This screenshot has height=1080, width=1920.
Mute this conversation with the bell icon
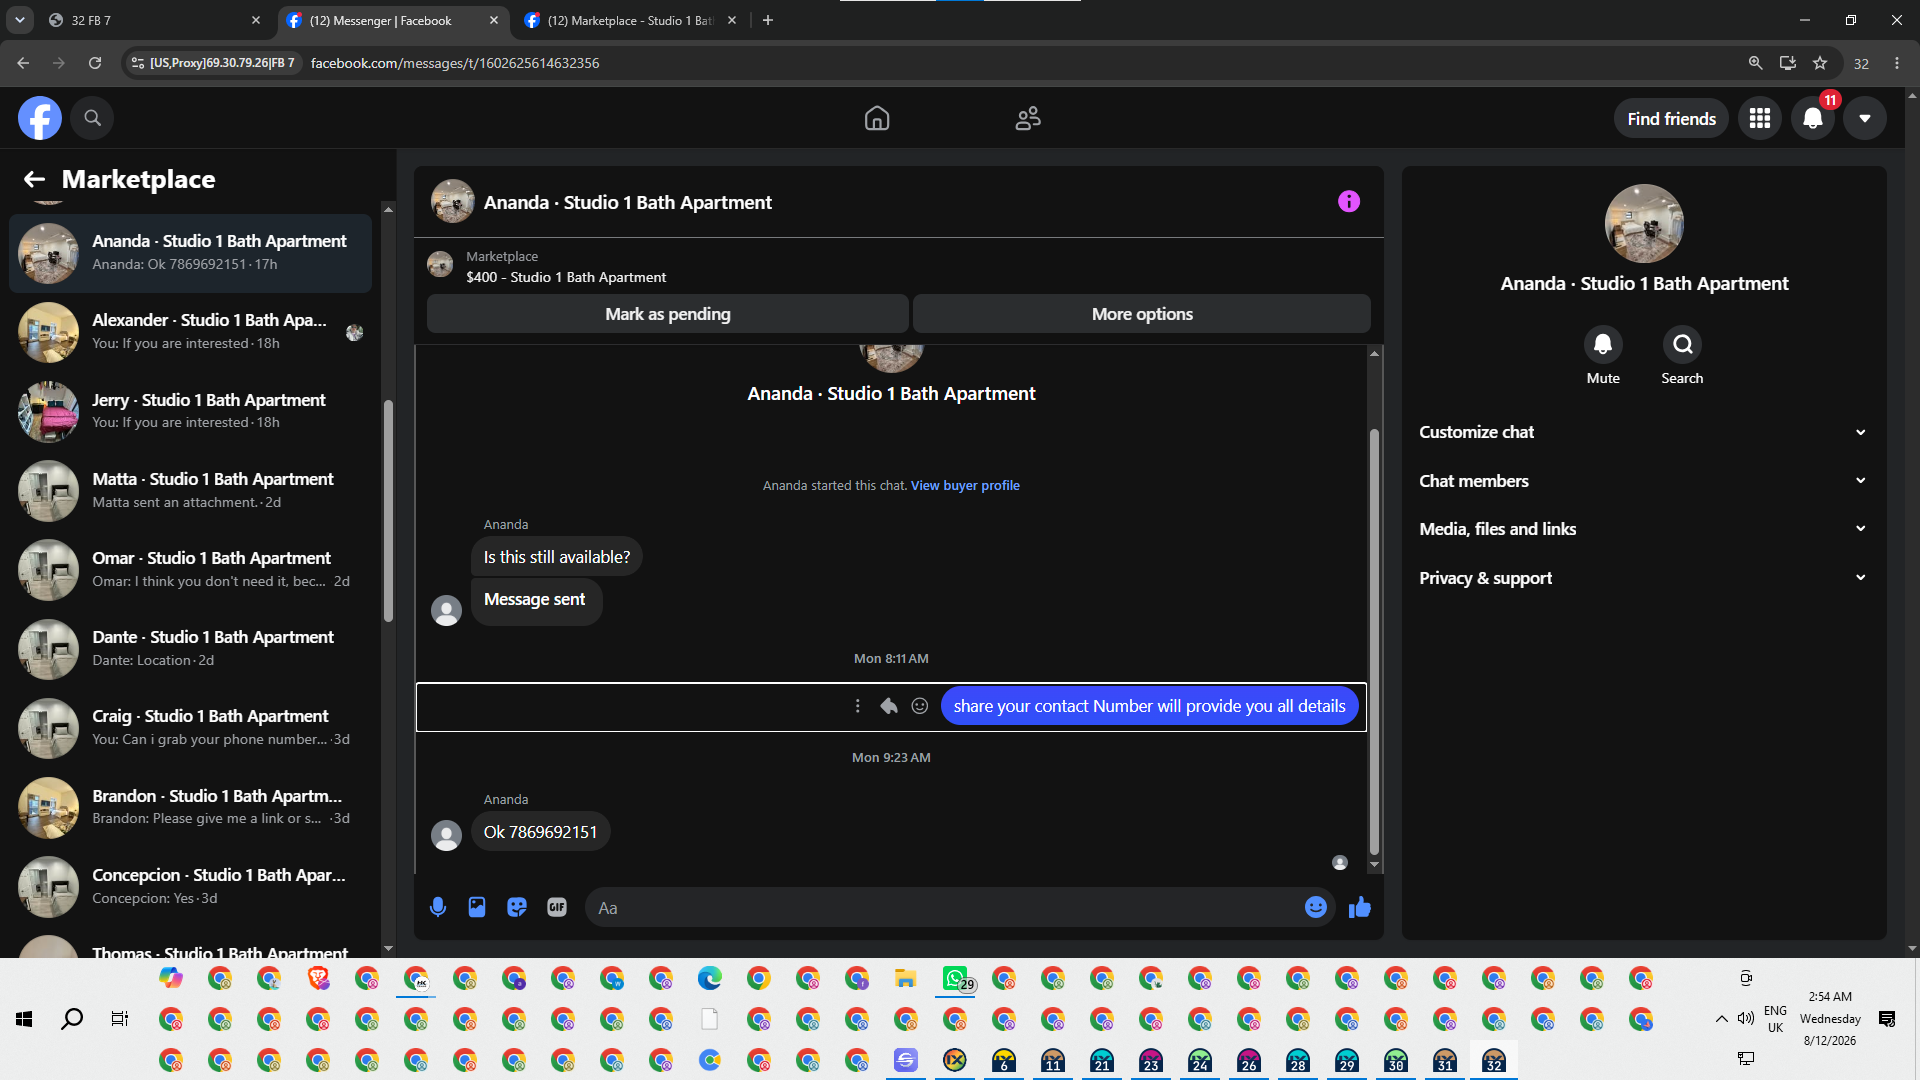tap(1603, 344)
